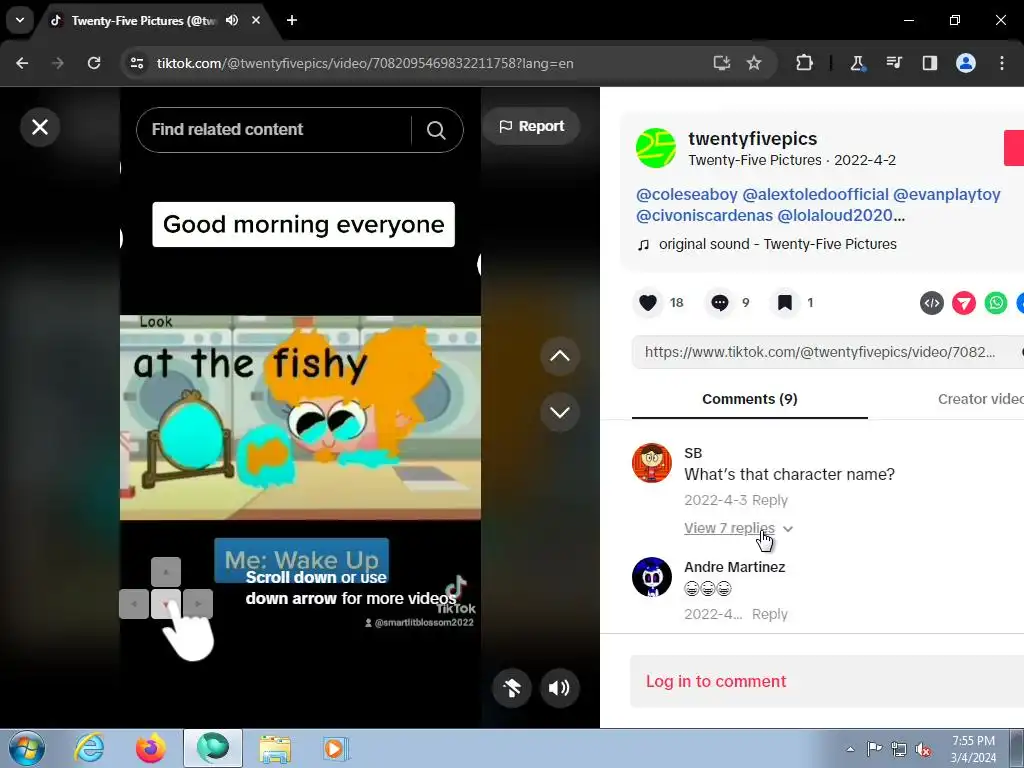The width and height of the screenshot is (1024, 768).
Task: Click the address bar URL
Action: (x=365, y=63)
